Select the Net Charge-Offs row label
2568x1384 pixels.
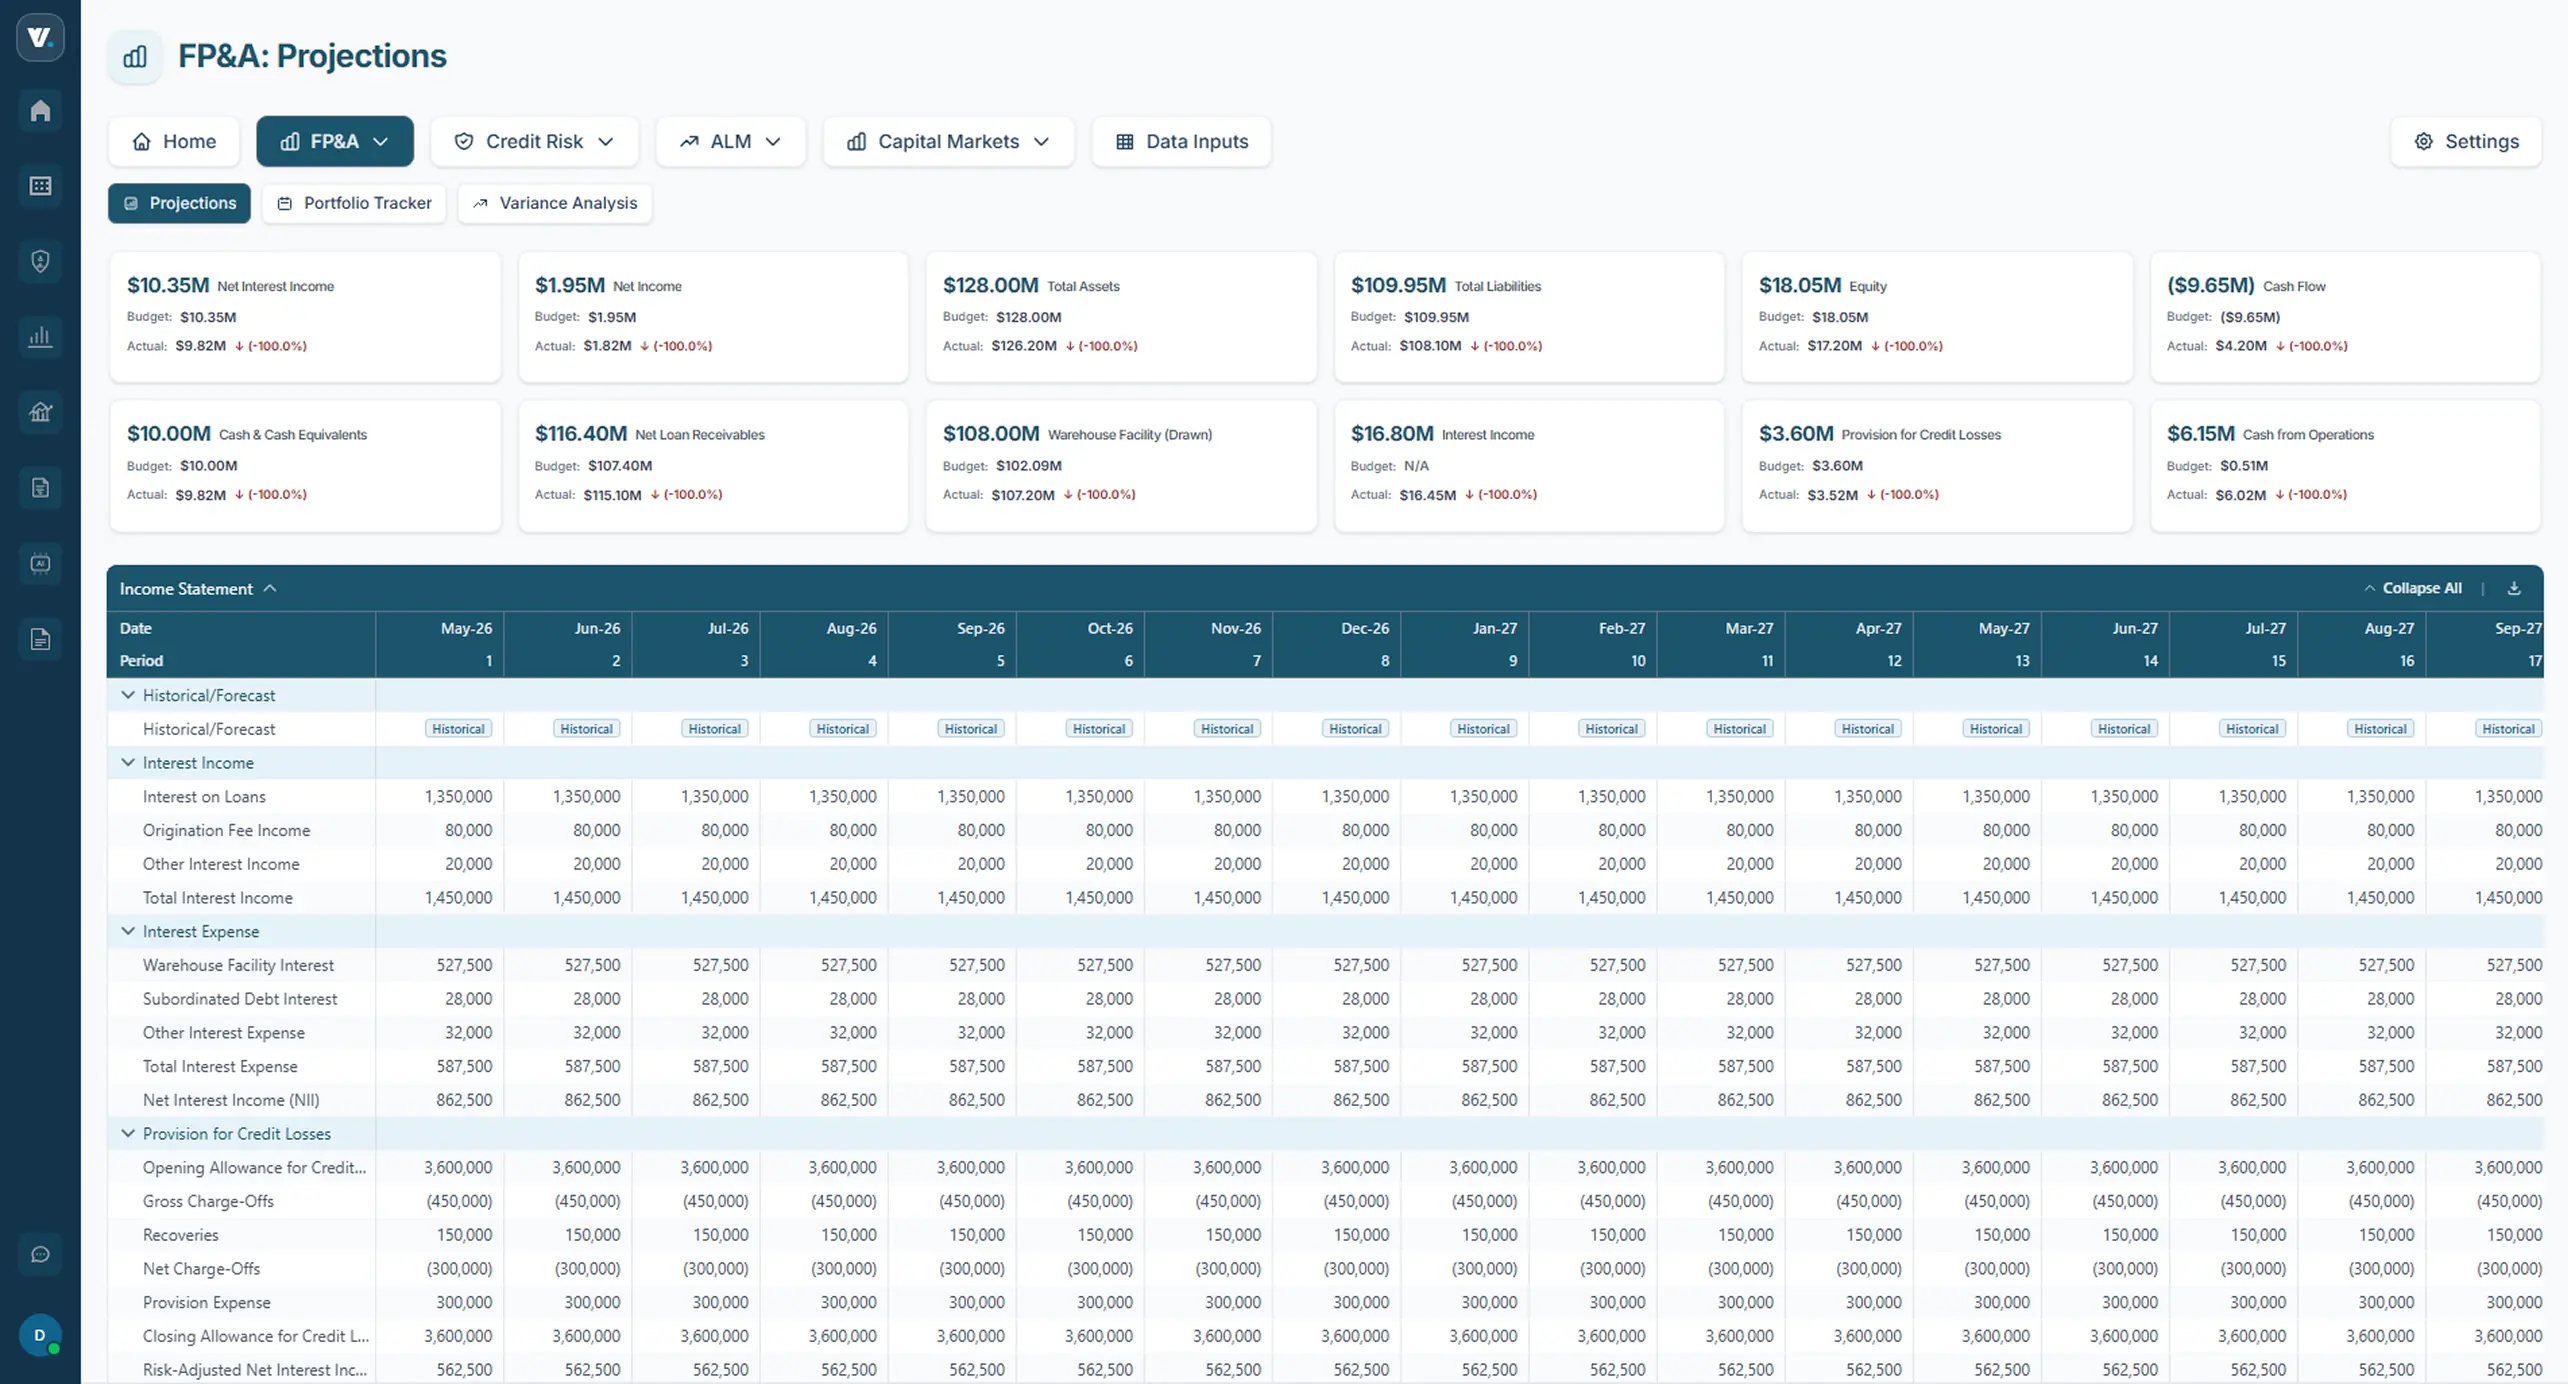pos(201,1269)
